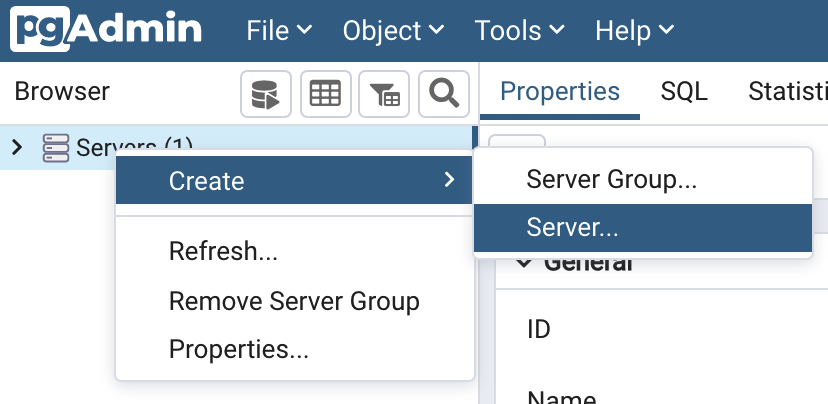Open the Object menu dropdown

[393, 31]
